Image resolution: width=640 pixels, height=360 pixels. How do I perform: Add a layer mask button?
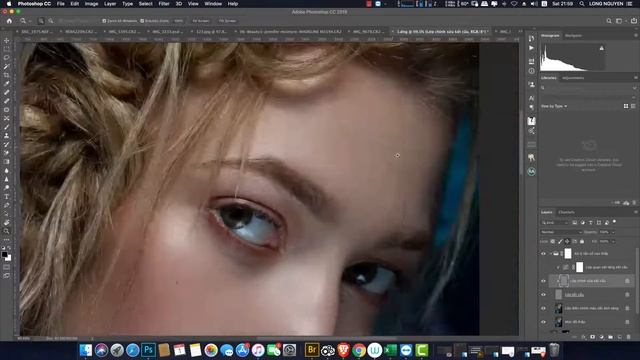(592, 337)
